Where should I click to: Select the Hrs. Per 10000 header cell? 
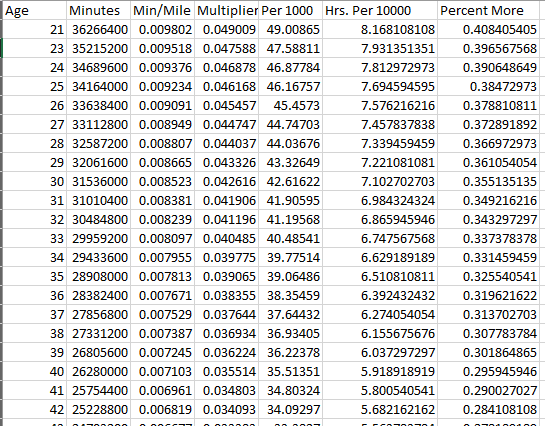[380, 10]
